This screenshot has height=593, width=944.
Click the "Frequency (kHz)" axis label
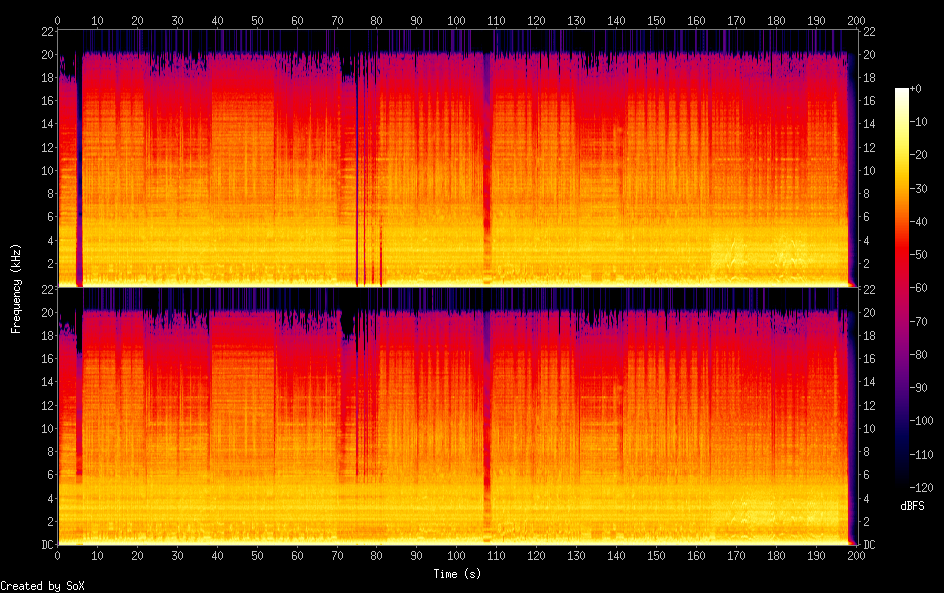[x=17, y=288]
